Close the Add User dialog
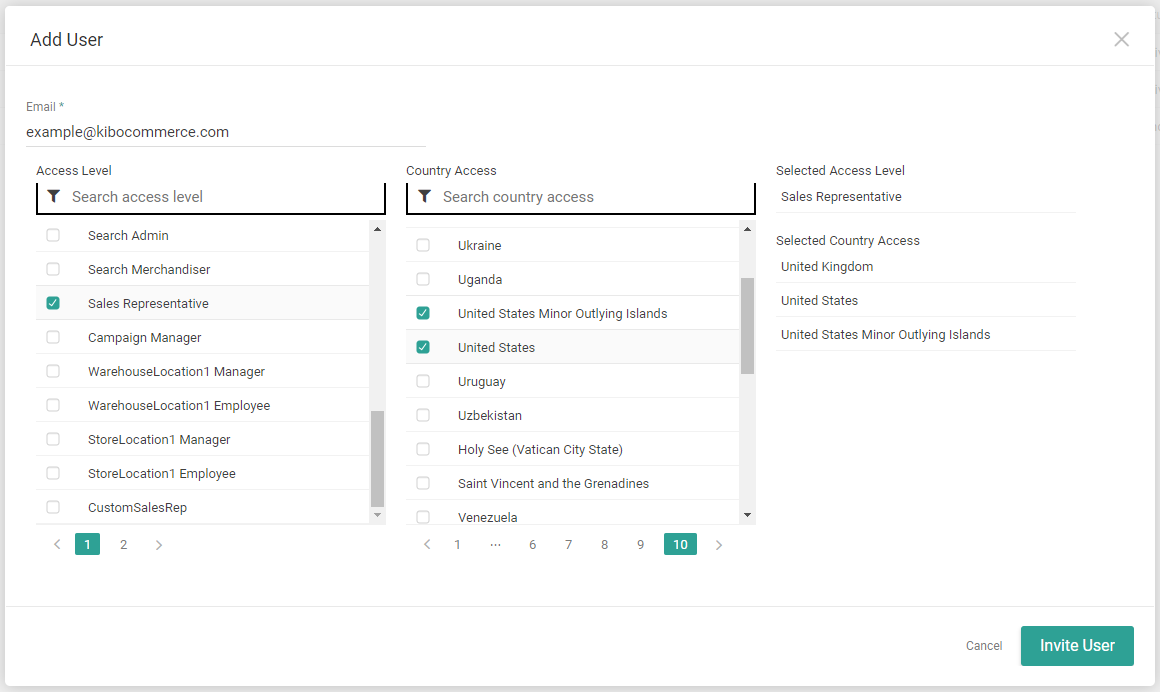 click(x=1121, y=39)
